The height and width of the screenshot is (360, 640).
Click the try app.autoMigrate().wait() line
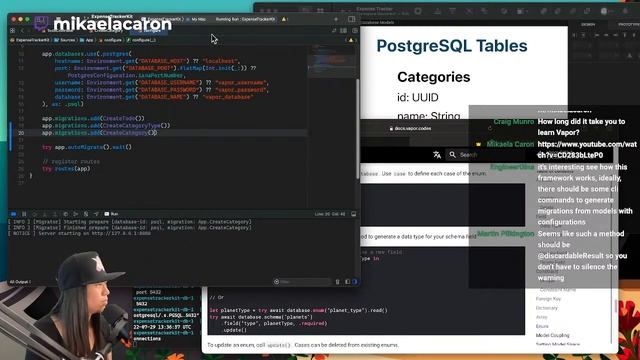pyautogui.click(x=87, y=147)
